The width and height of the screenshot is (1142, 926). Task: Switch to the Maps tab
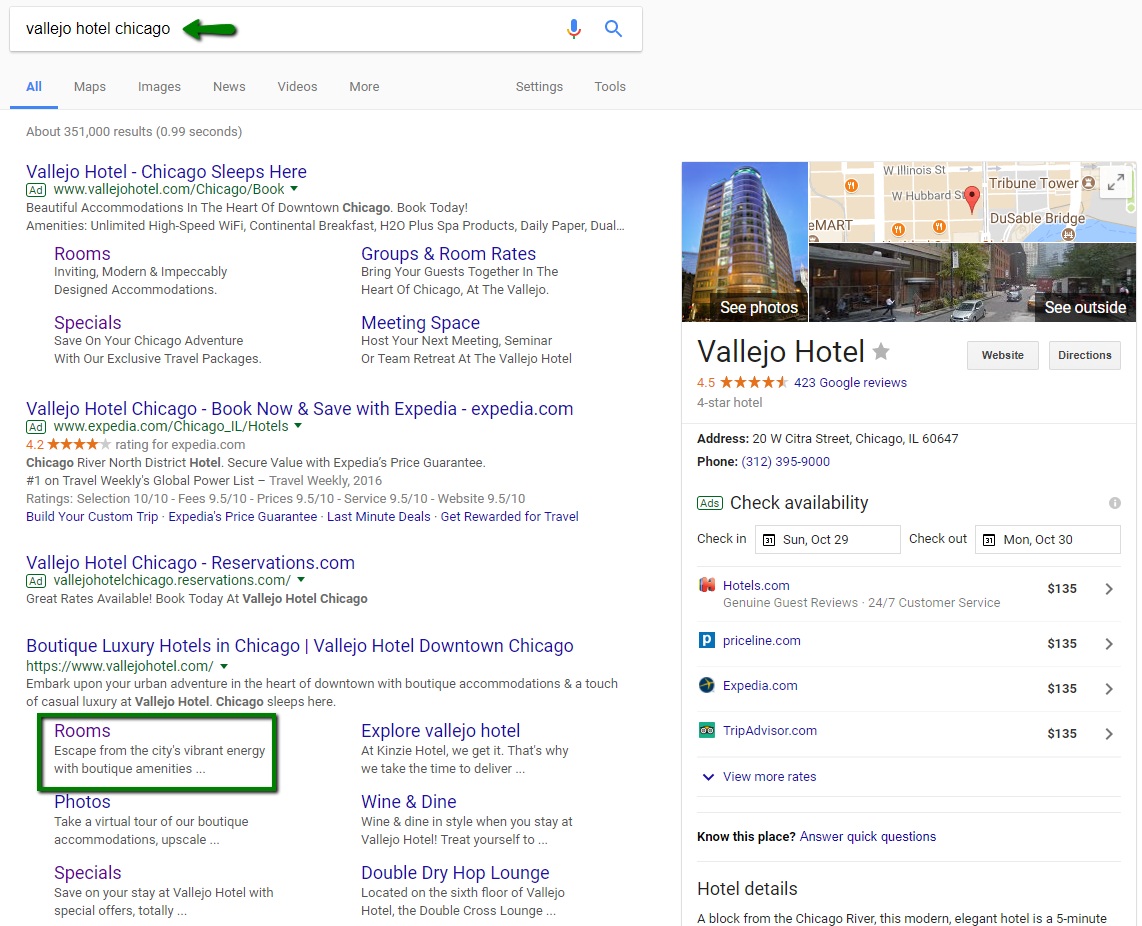pyautogui.click(x=90, y=87)
